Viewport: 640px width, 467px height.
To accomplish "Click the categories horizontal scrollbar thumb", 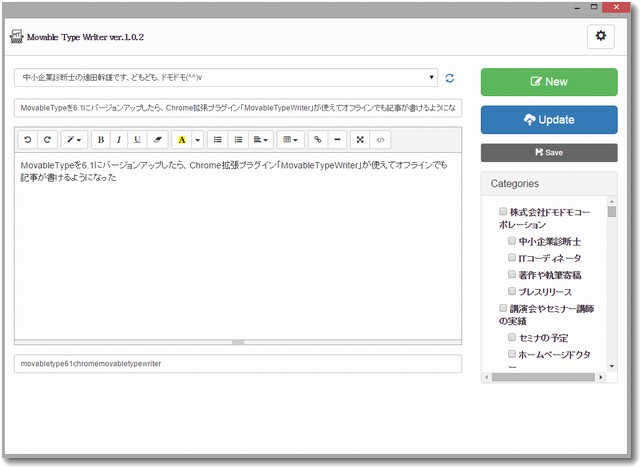I will [x=543, y=377].
